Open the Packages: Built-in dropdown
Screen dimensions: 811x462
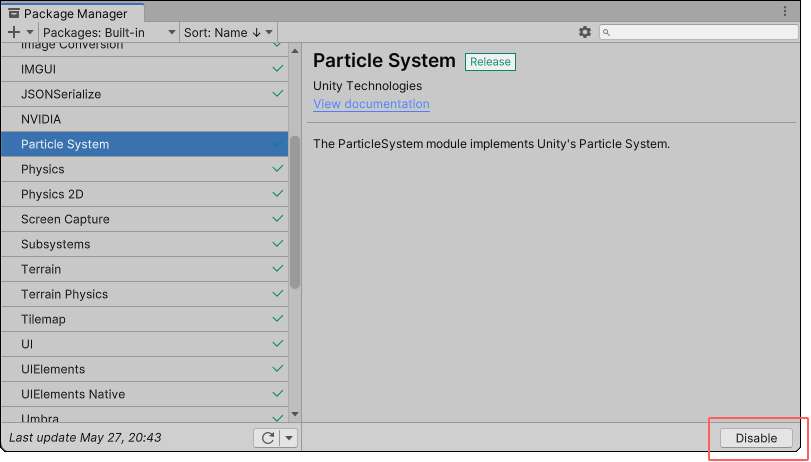coord(109,33)
